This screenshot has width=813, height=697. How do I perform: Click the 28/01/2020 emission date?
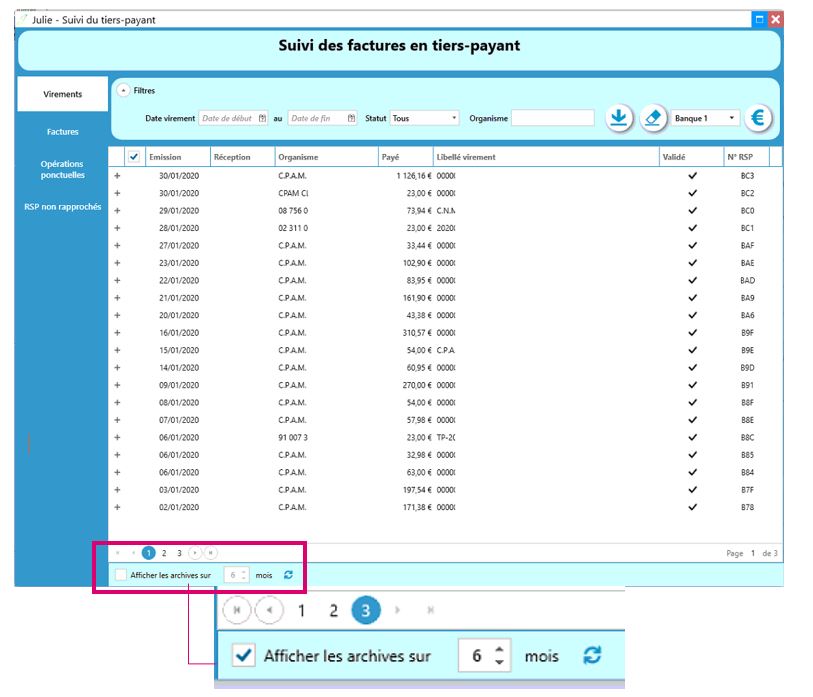(179, 228)
